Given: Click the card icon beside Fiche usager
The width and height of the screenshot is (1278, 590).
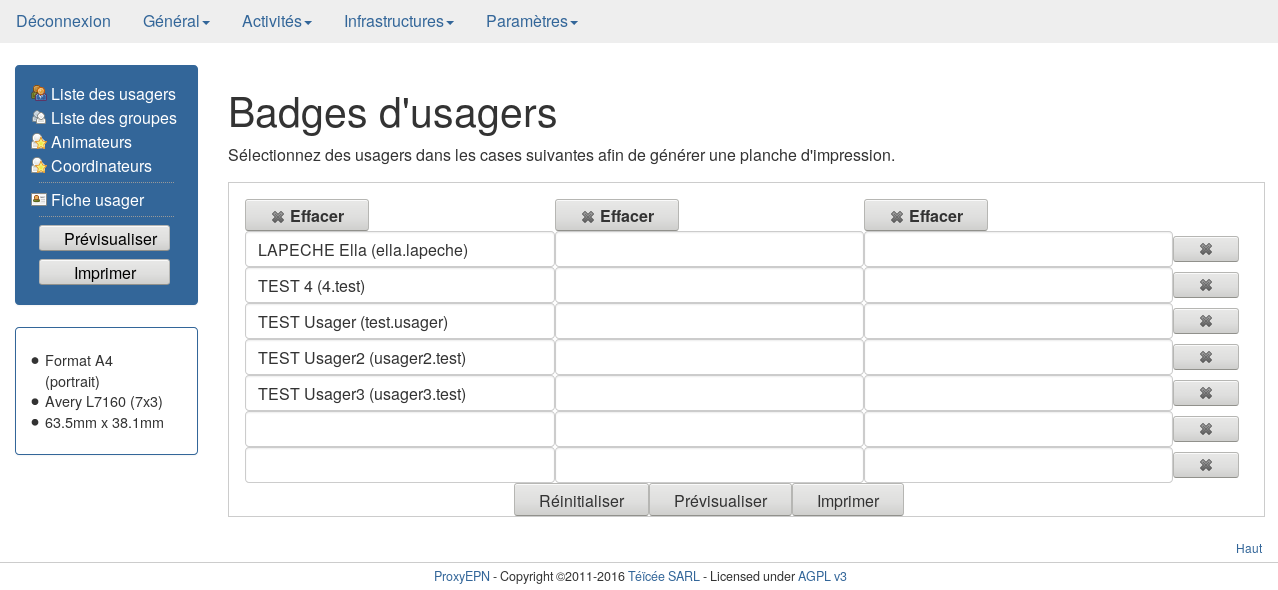Looking at the screenshot, I should point(39,200).
